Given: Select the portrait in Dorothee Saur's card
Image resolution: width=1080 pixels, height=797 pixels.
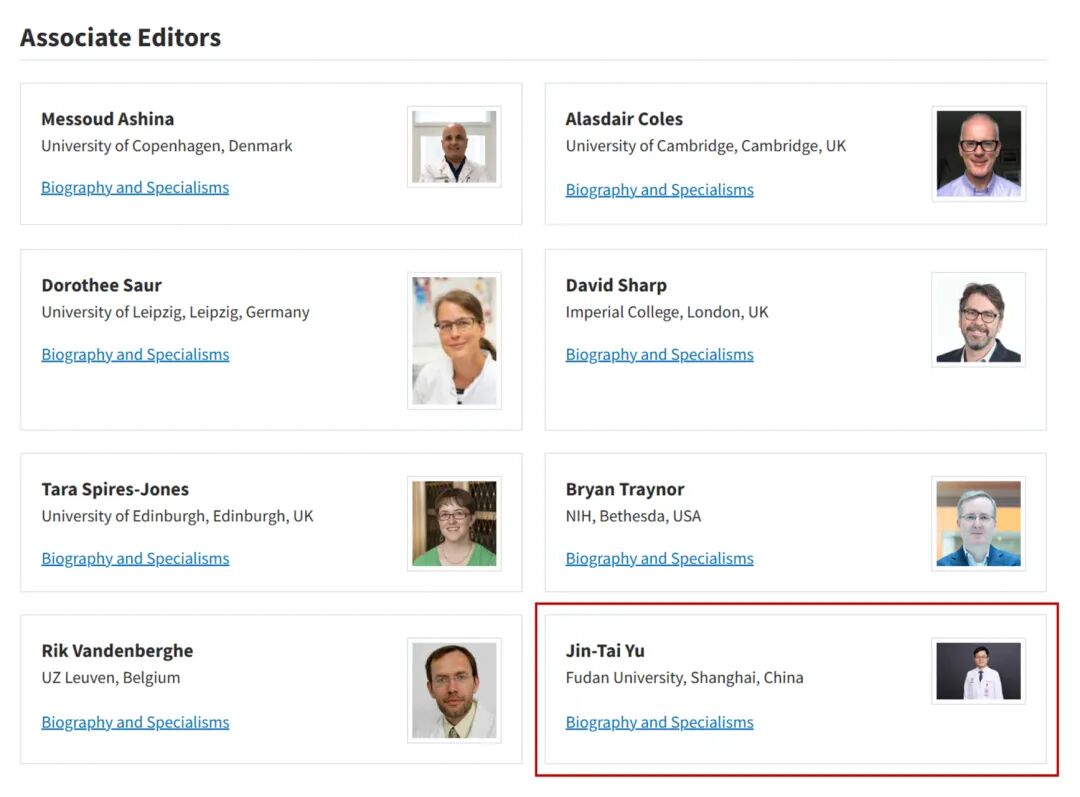Looking at the screenshot, I should tap(454, 341).
